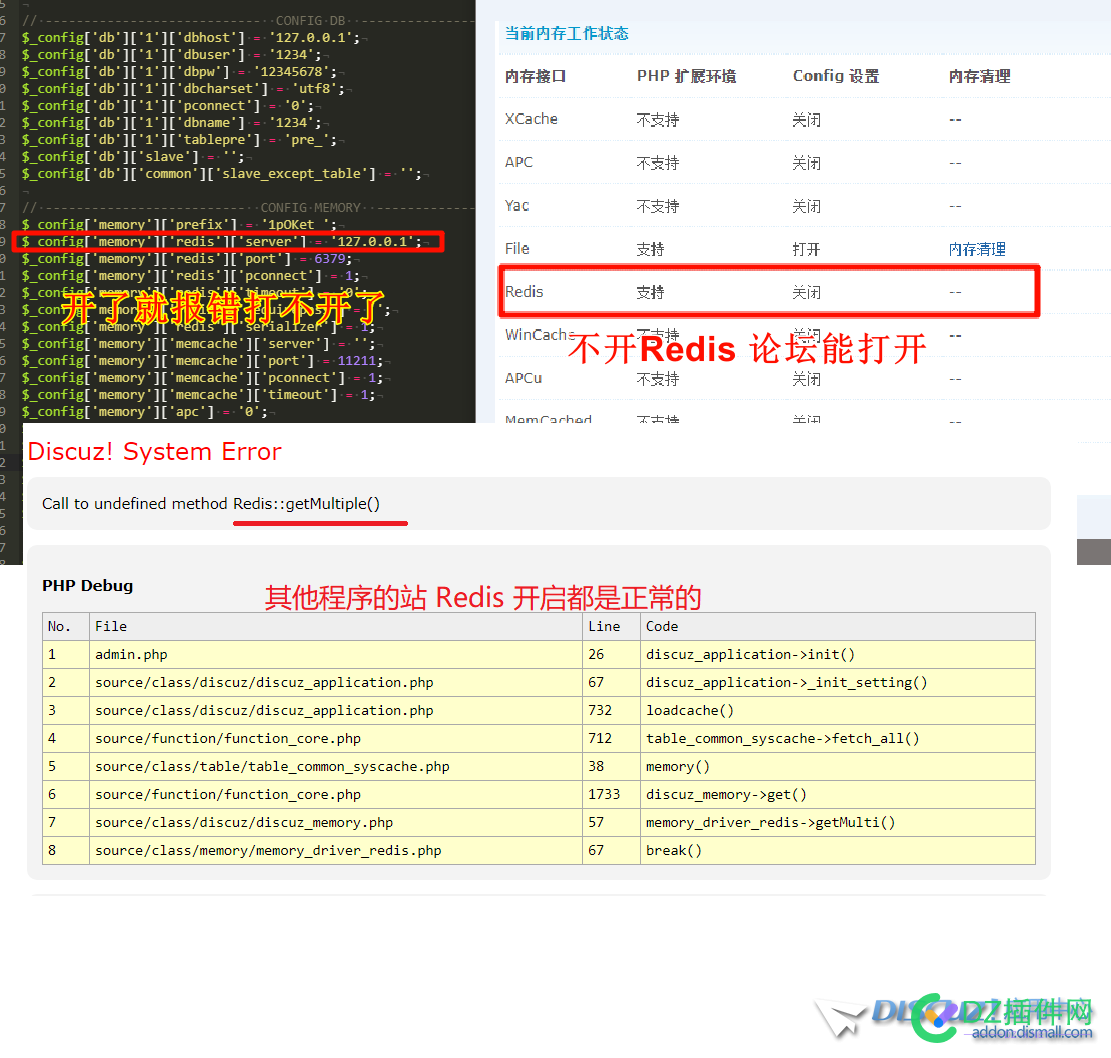Viewport: 1111px width, 1058px height.
Task: Click the PHP 扩展环境 column header
Action: pyautogui.click(x=687, y=76)
